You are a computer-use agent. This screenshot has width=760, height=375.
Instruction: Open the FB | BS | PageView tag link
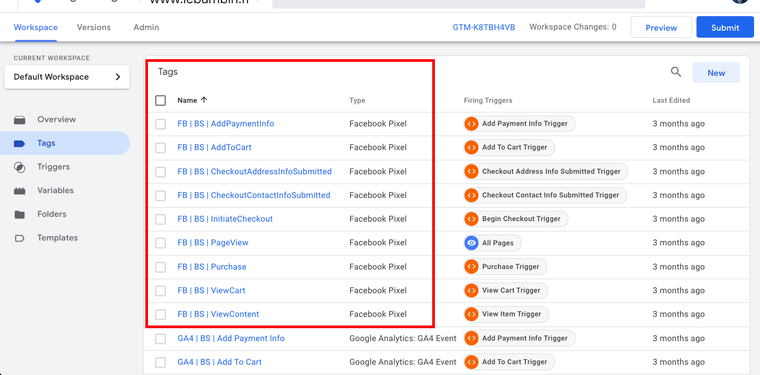pos(213,242)
